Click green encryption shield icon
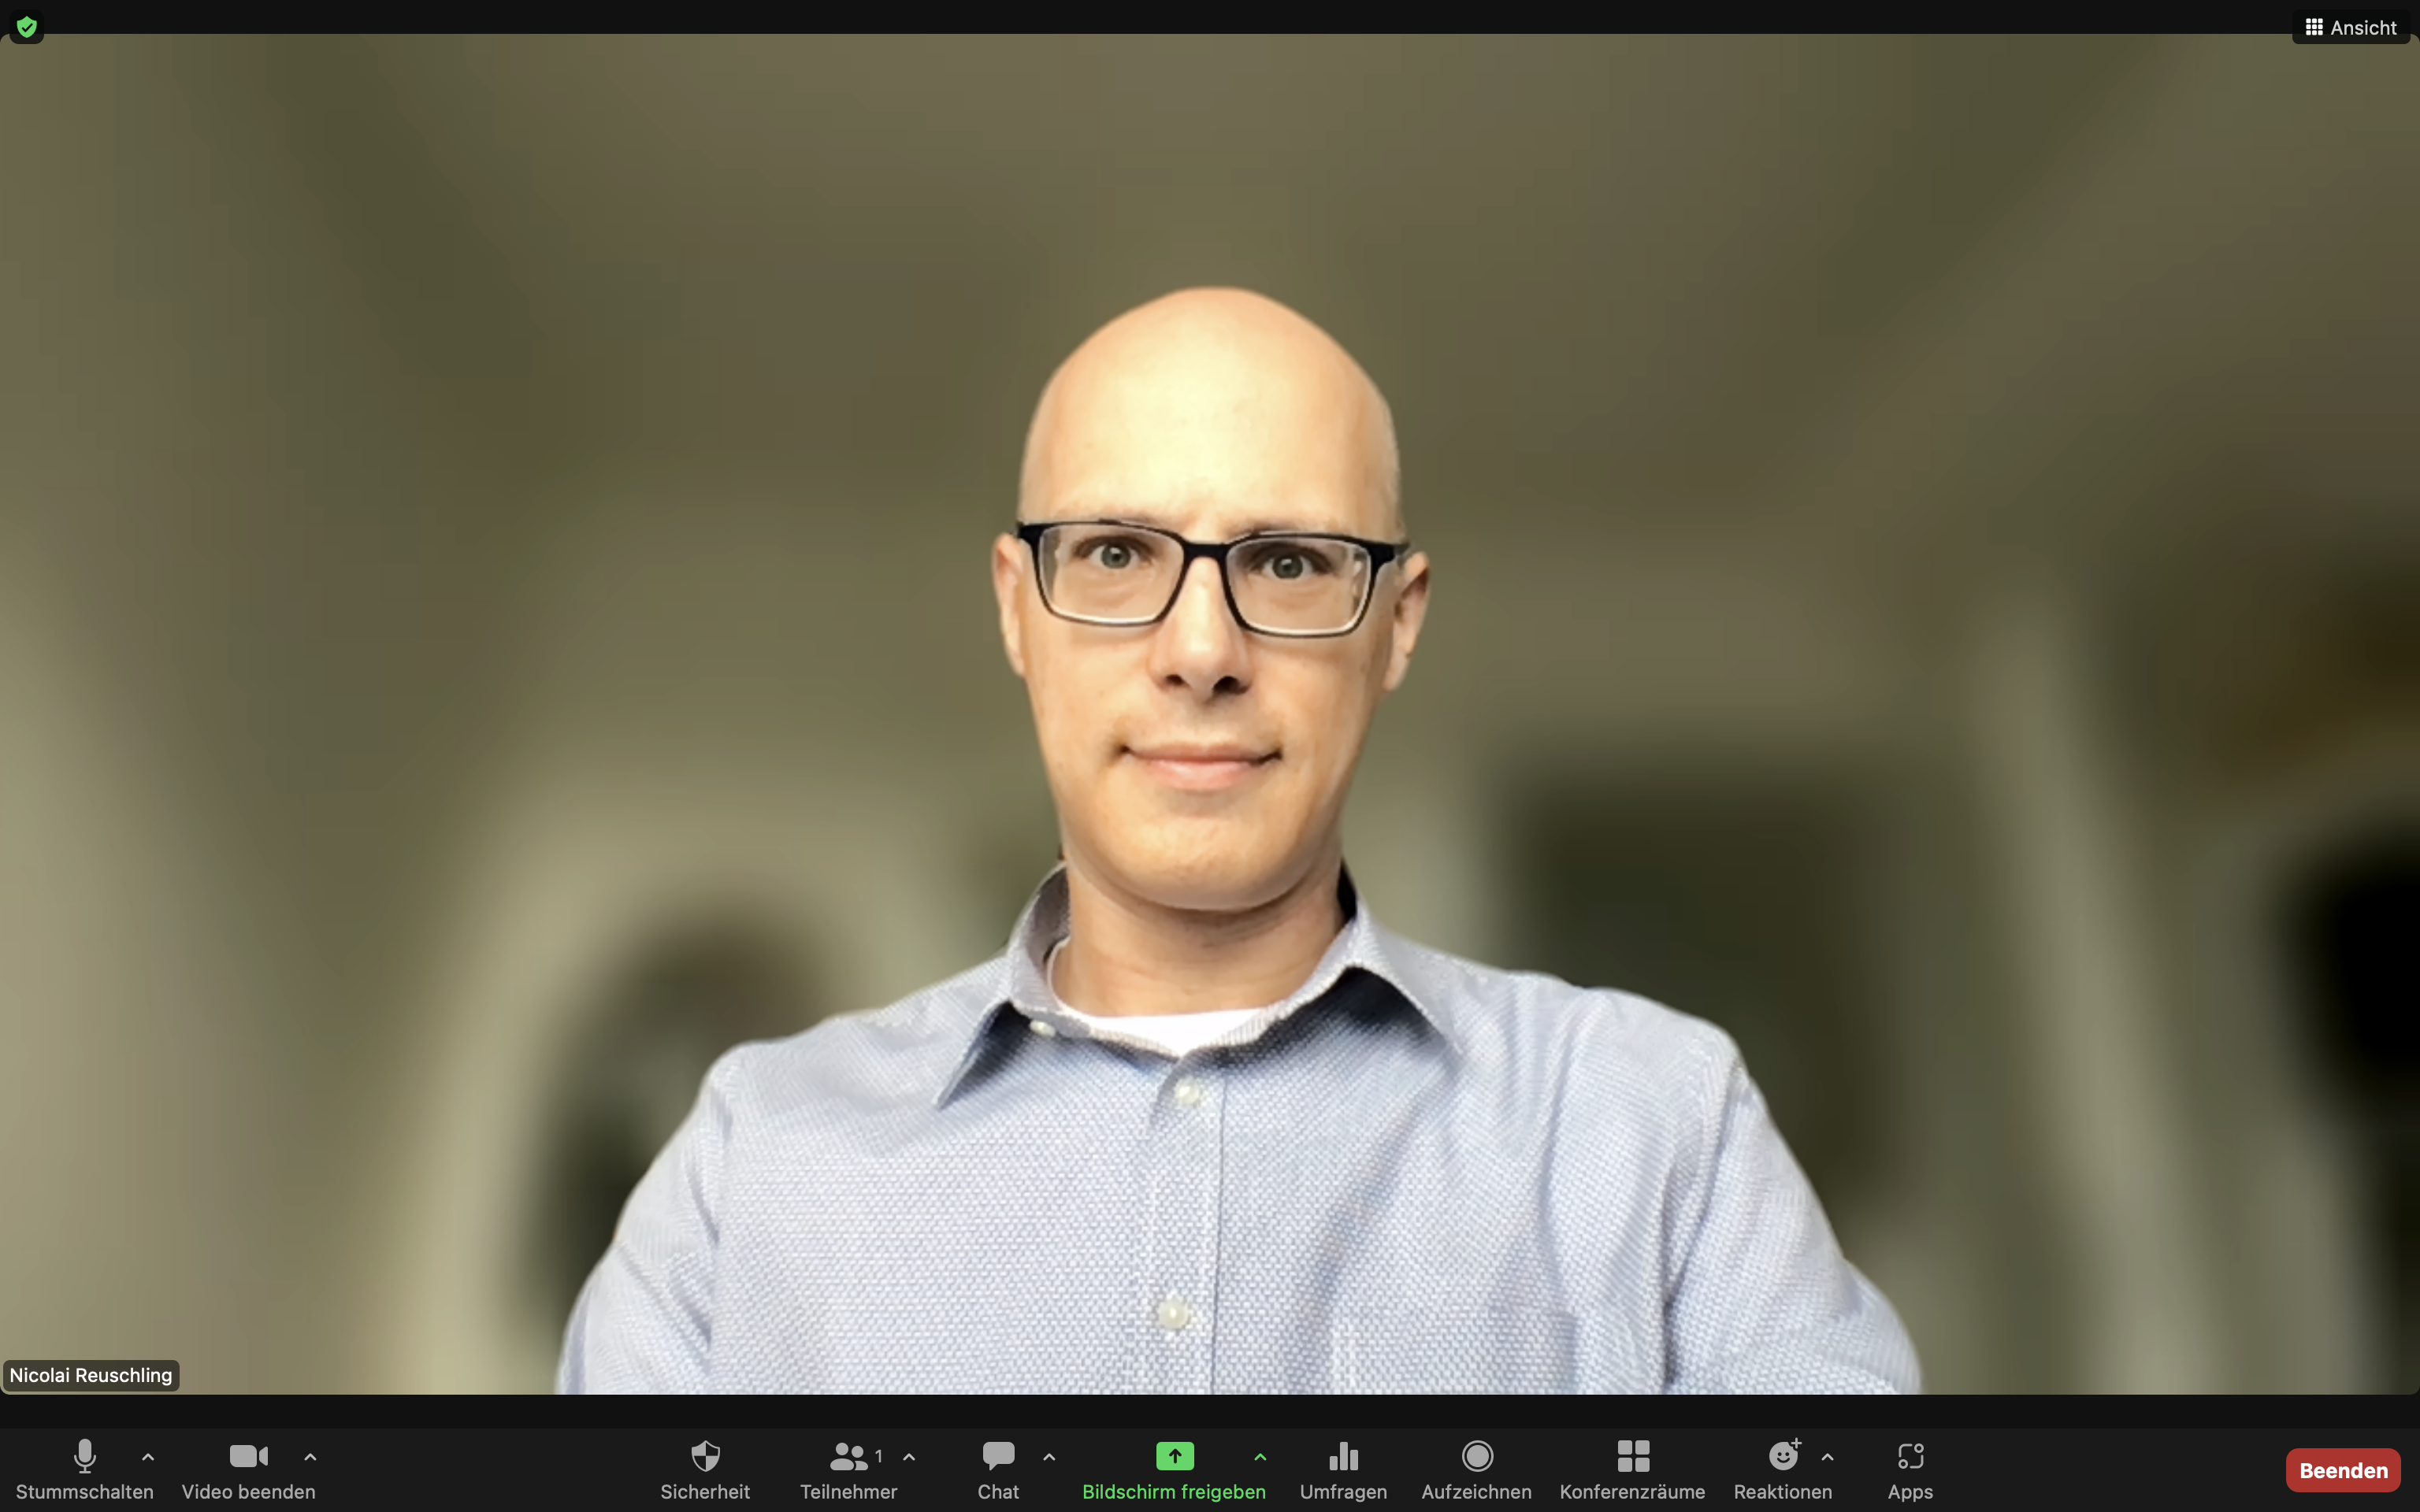 (27, 27)
